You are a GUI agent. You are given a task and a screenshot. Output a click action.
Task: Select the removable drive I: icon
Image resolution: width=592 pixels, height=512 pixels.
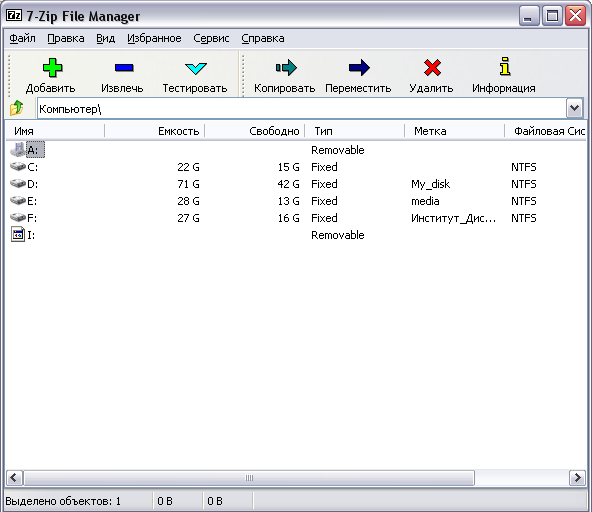point(18,234)
